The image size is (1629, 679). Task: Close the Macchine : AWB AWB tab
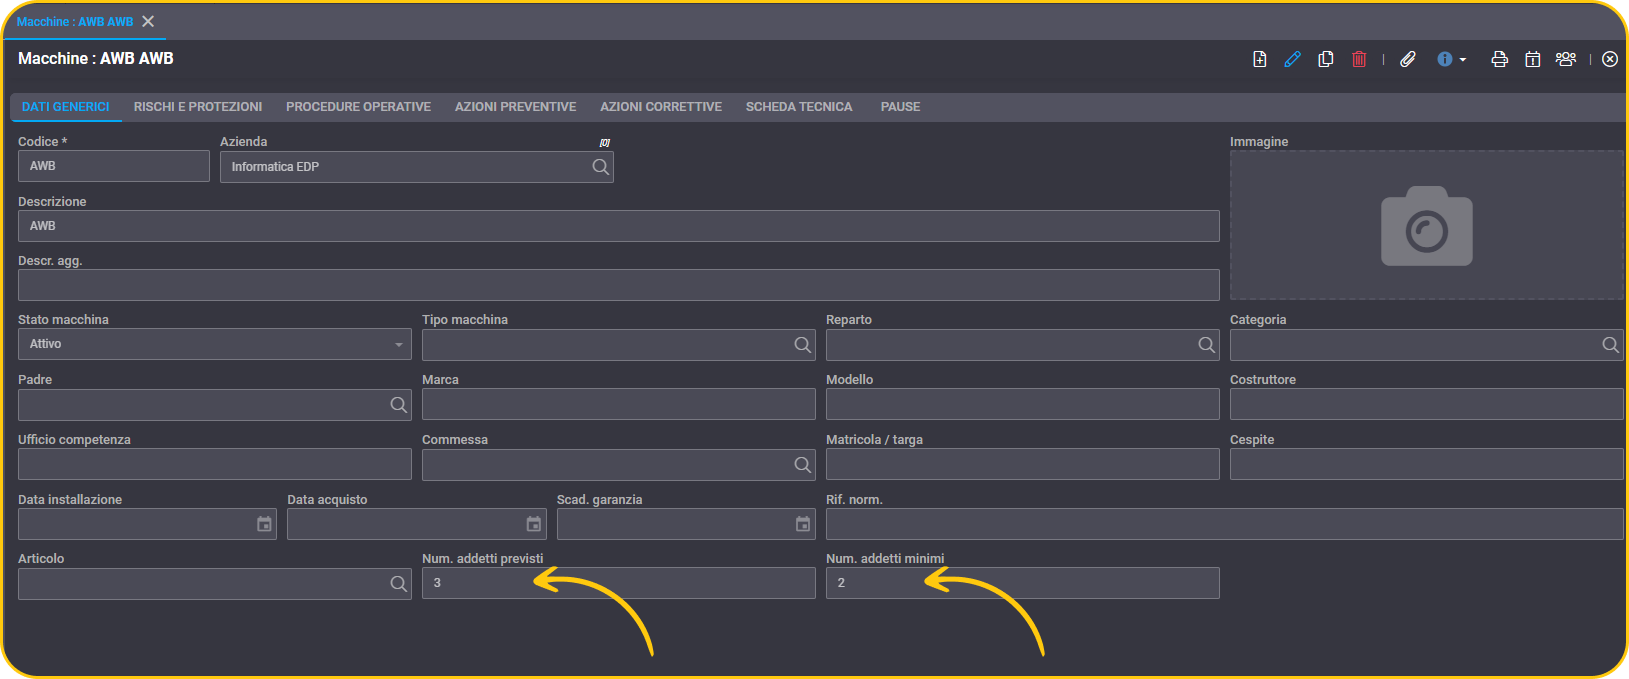pyautogui.click(x=148, y=21)
